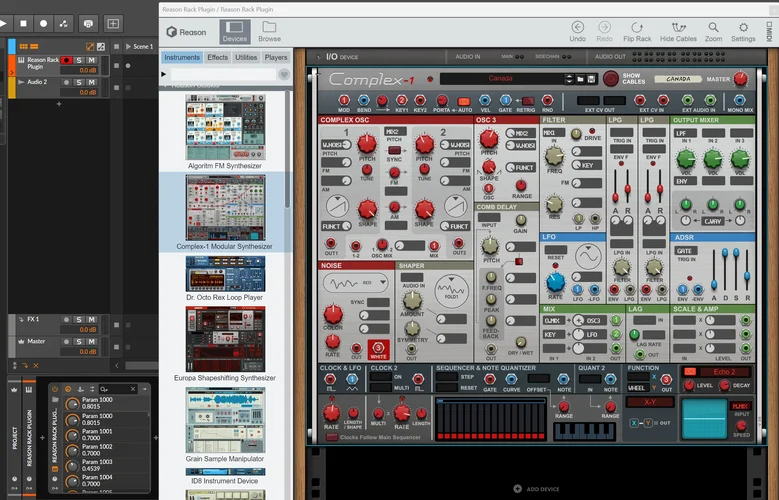Toggle automation write button in transport
This screenshot has width=779, height=500.
(64, 23)
